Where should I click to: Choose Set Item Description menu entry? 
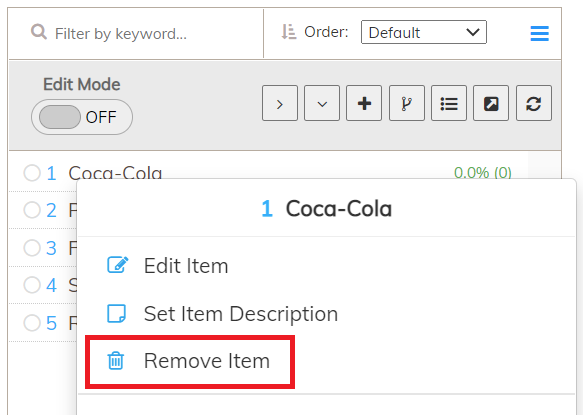pyautogui.click(x=222, y=313)
